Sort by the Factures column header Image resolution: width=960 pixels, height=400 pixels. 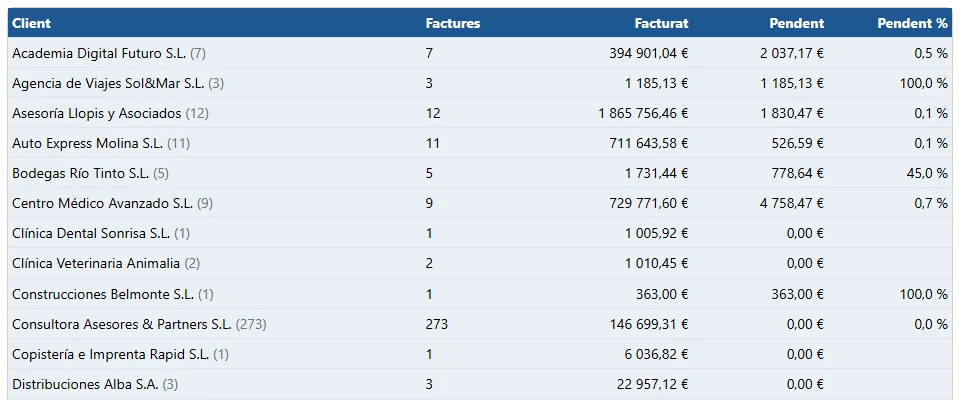[x=452, y=23]
